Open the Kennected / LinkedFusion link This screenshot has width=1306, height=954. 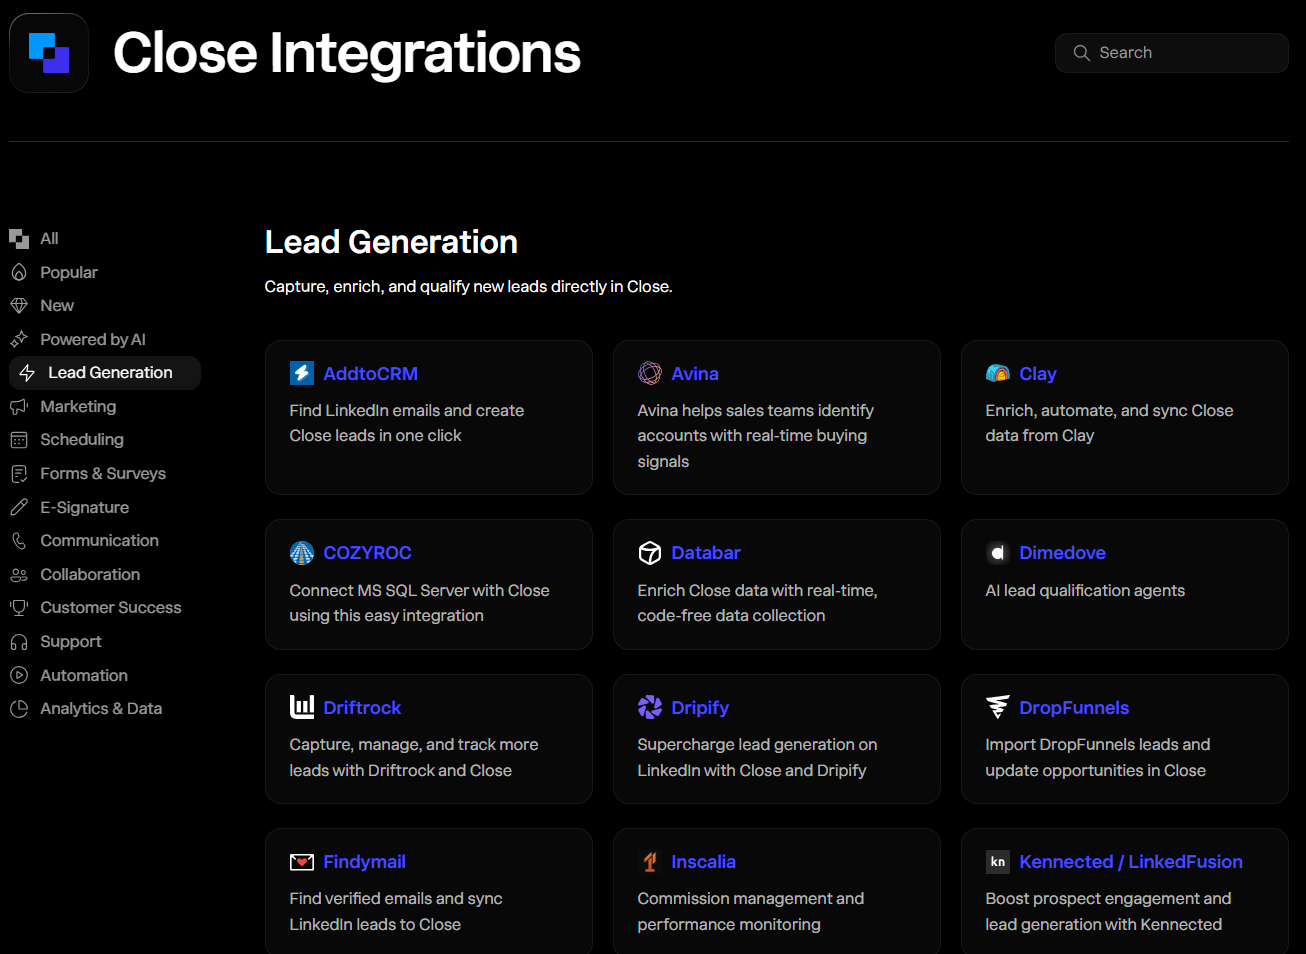1131,862
